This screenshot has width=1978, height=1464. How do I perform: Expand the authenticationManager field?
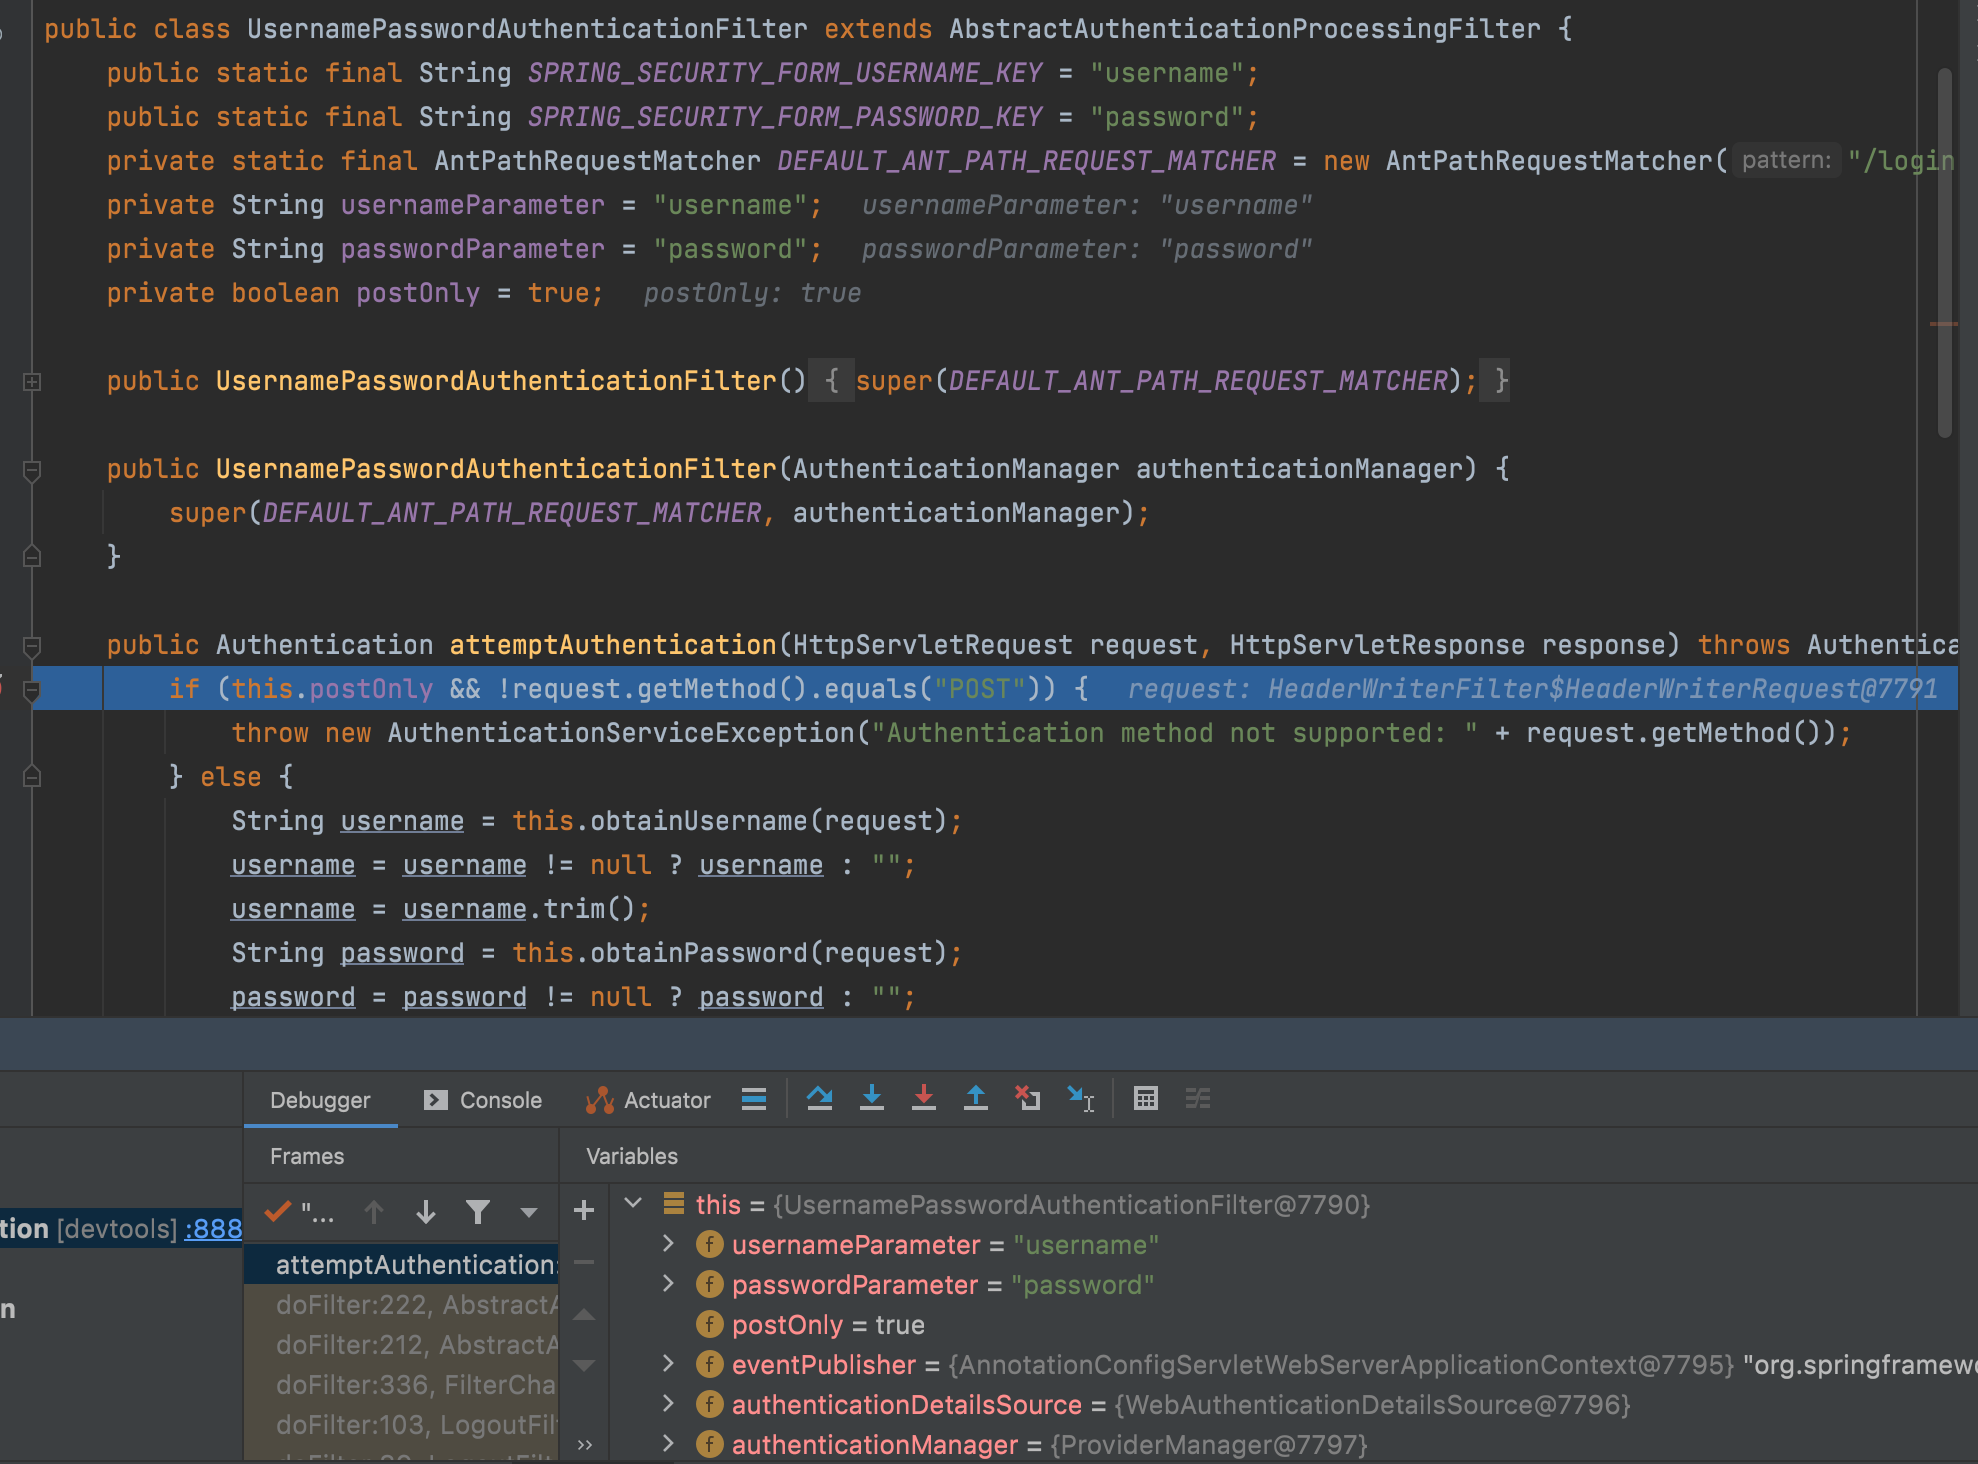tap(669, 1444)
